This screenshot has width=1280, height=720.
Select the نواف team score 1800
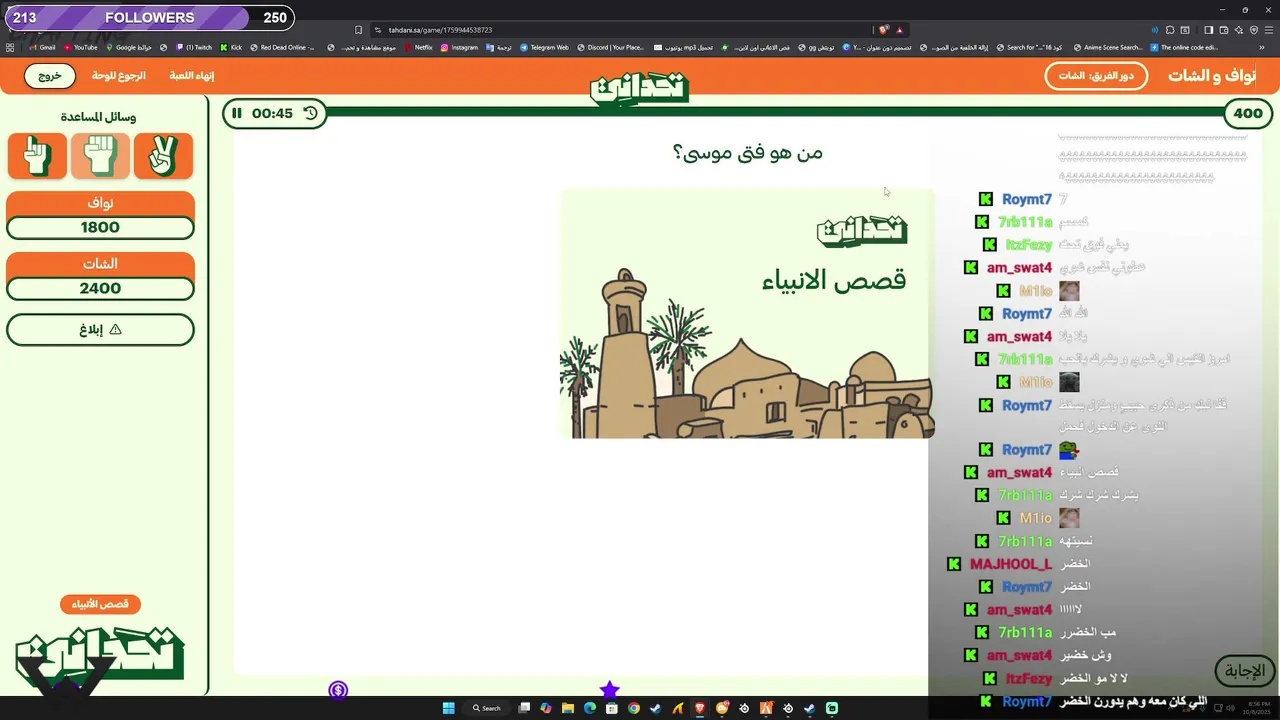(100, 227)
